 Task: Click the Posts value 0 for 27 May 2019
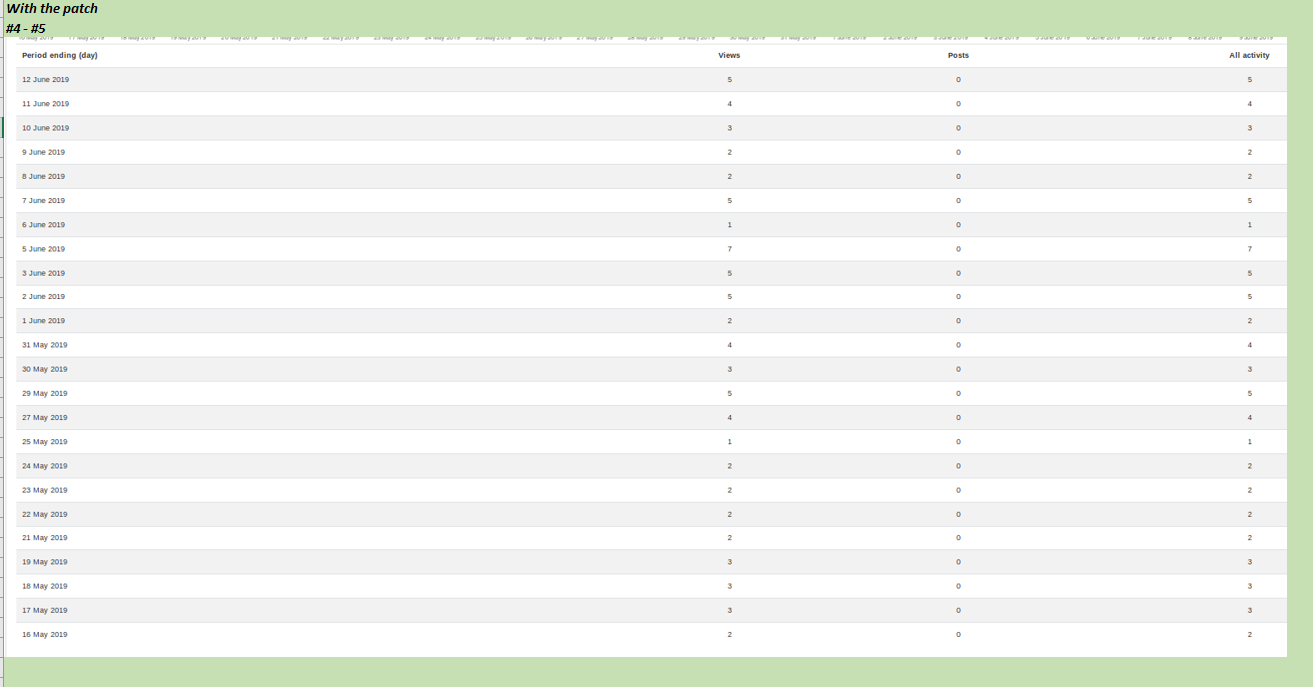point(958,417)
